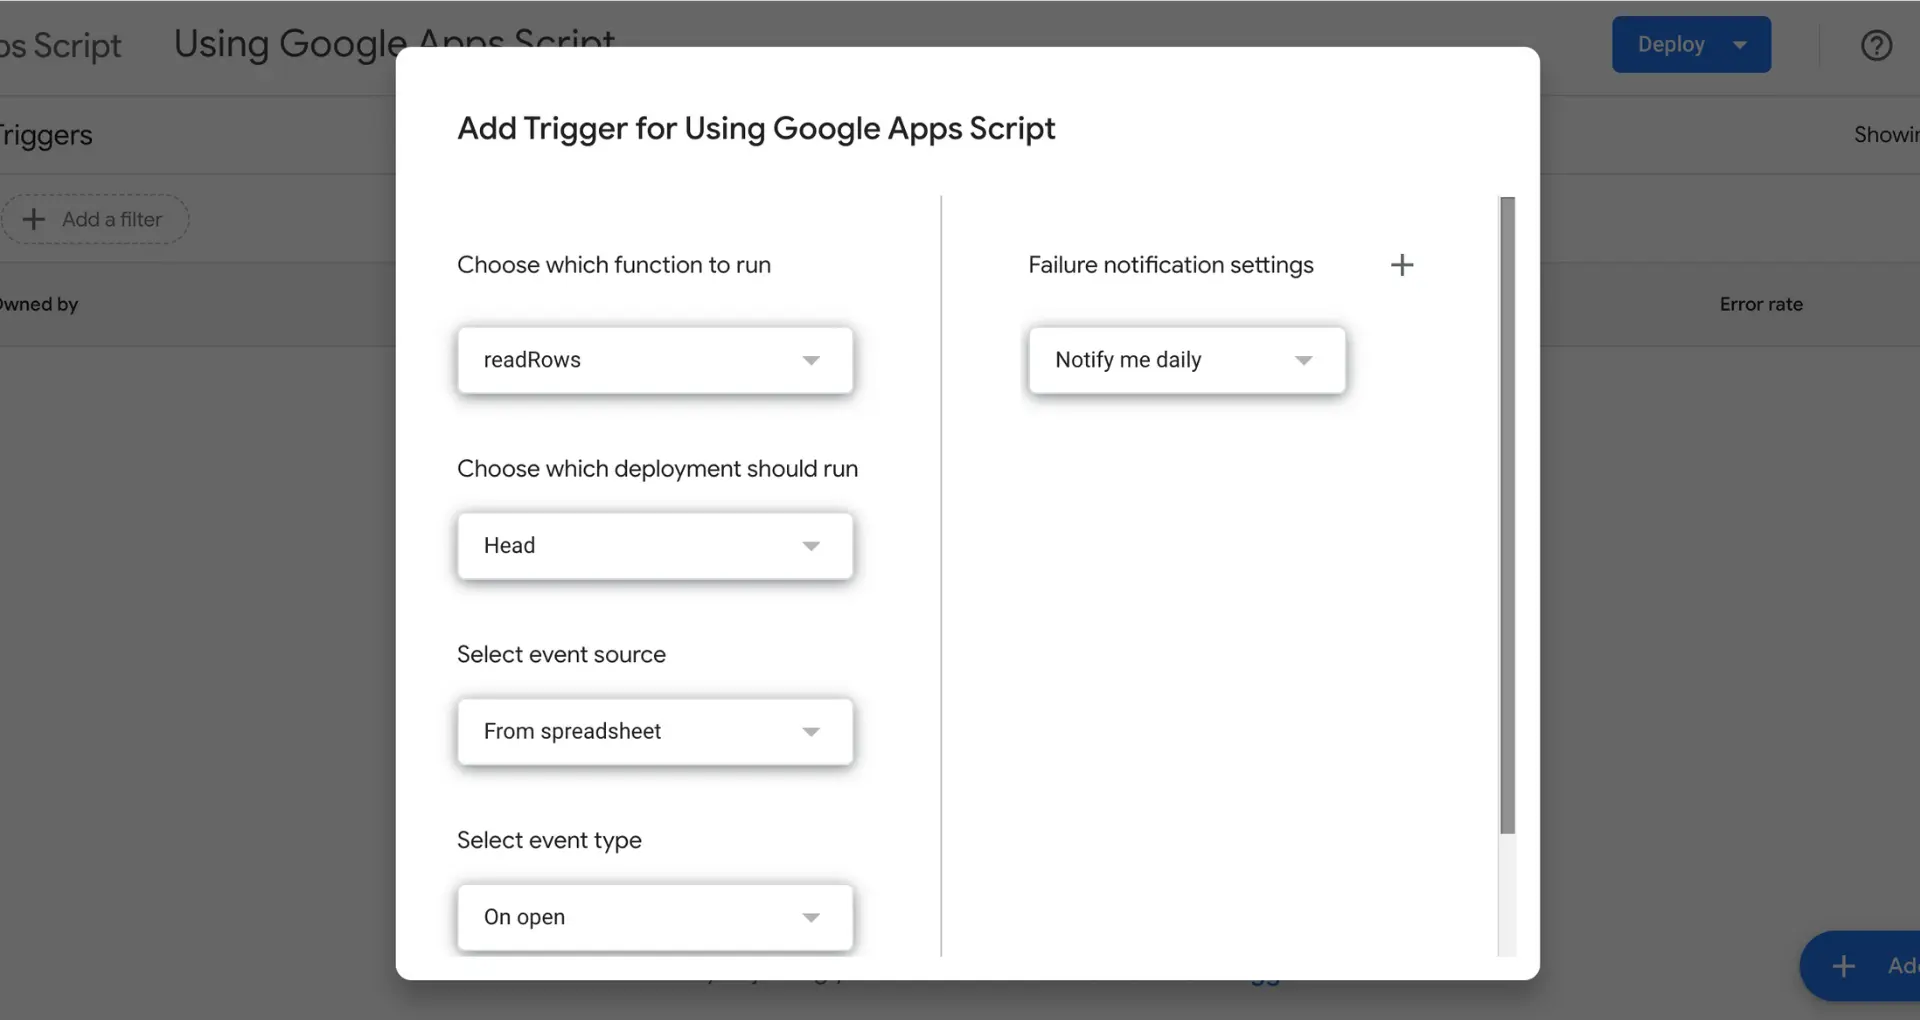Click the Select event type label
Viewport: 1920px width, 1020px height.
coord(549,841)
